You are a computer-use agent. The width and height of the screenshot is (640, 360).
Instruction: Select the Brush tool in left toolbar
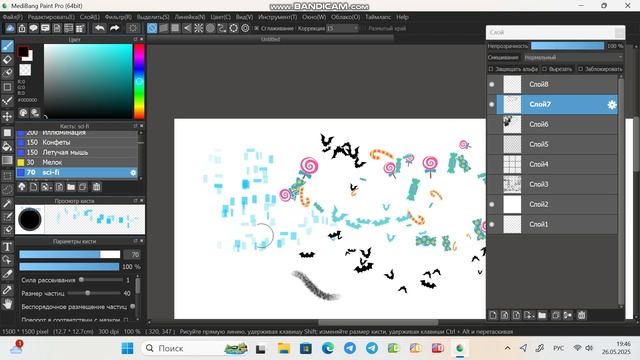coord(7,46)
